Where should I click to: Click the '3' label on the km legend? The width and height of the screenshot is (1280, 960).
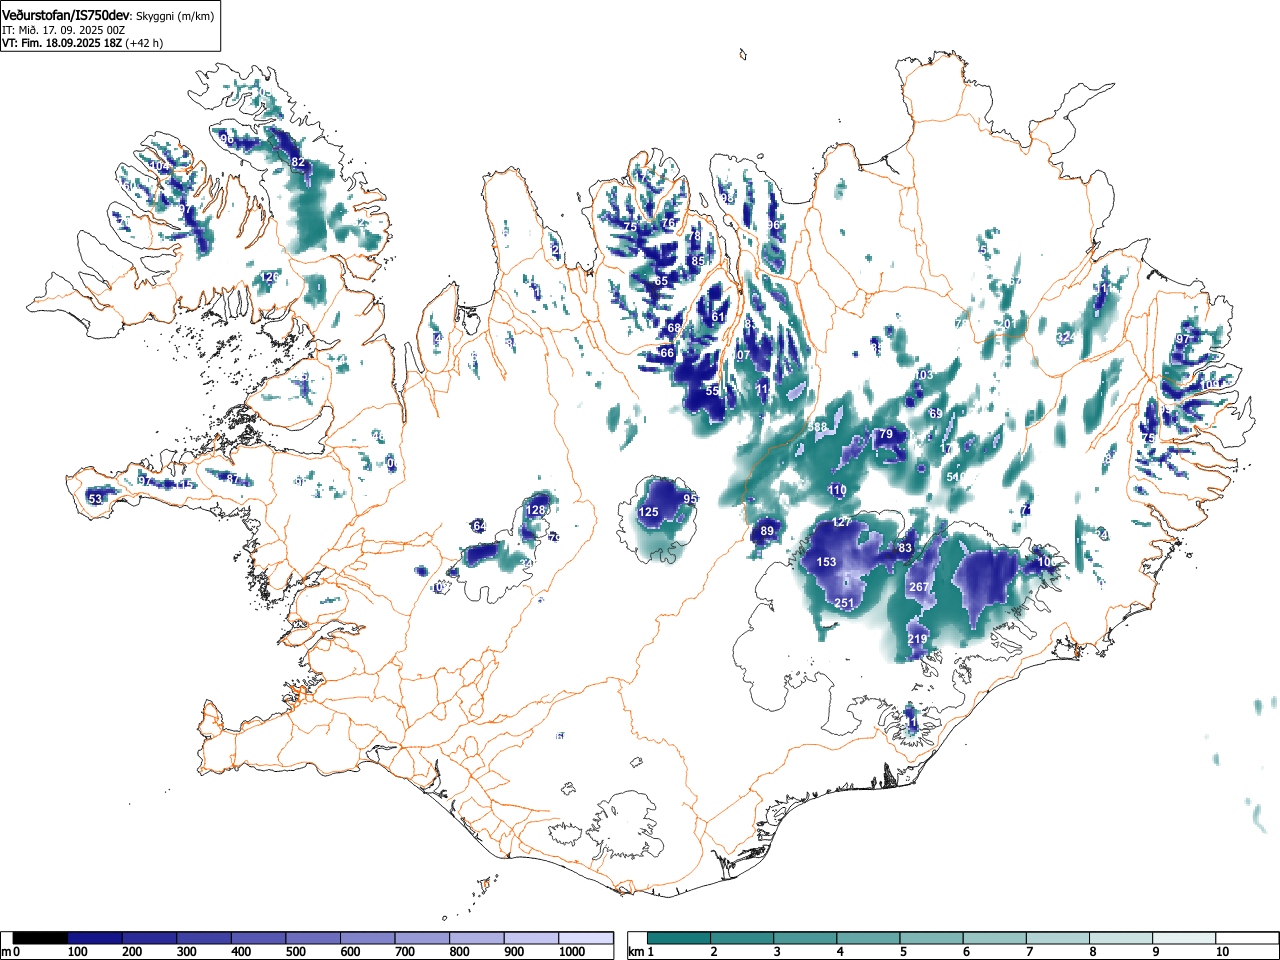coord(777,952)
